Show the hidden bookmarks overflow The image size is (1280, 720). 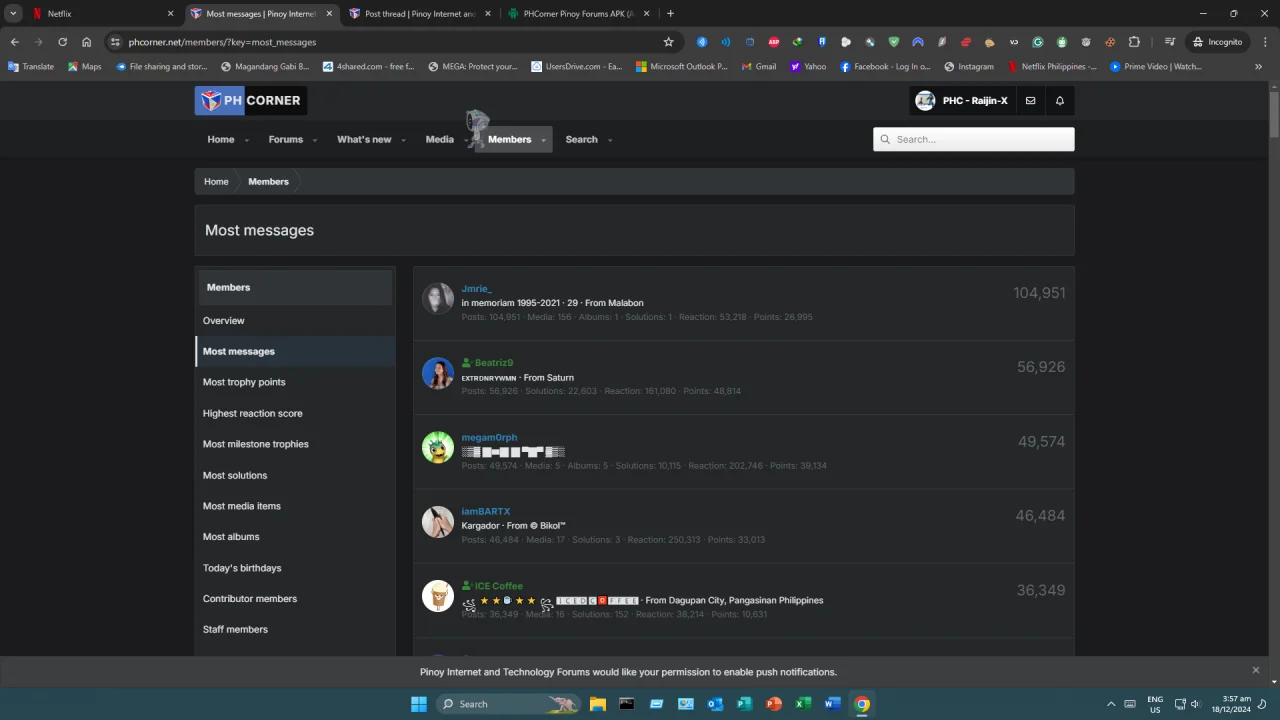tap(1258, 67)
